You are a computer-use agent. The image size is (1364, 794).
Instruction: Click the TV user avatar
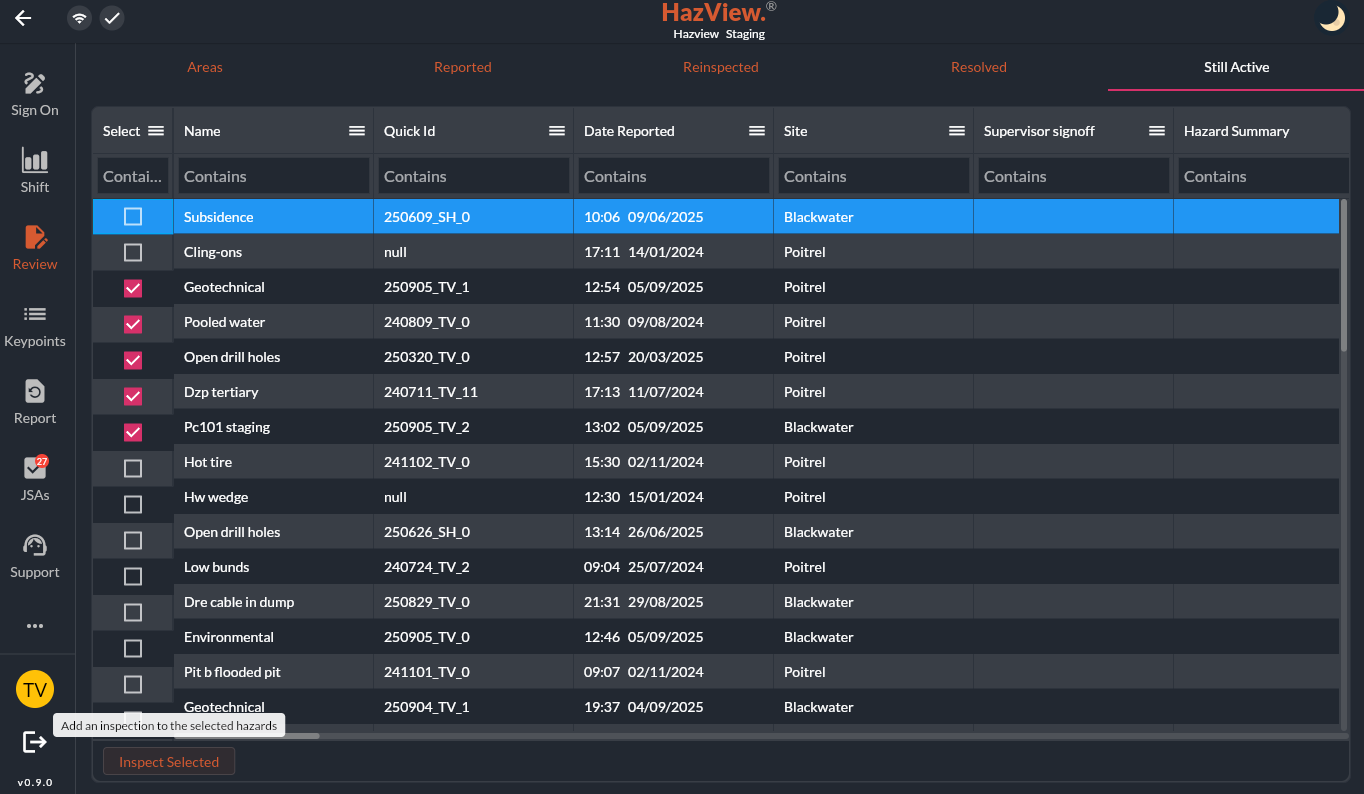35,690
